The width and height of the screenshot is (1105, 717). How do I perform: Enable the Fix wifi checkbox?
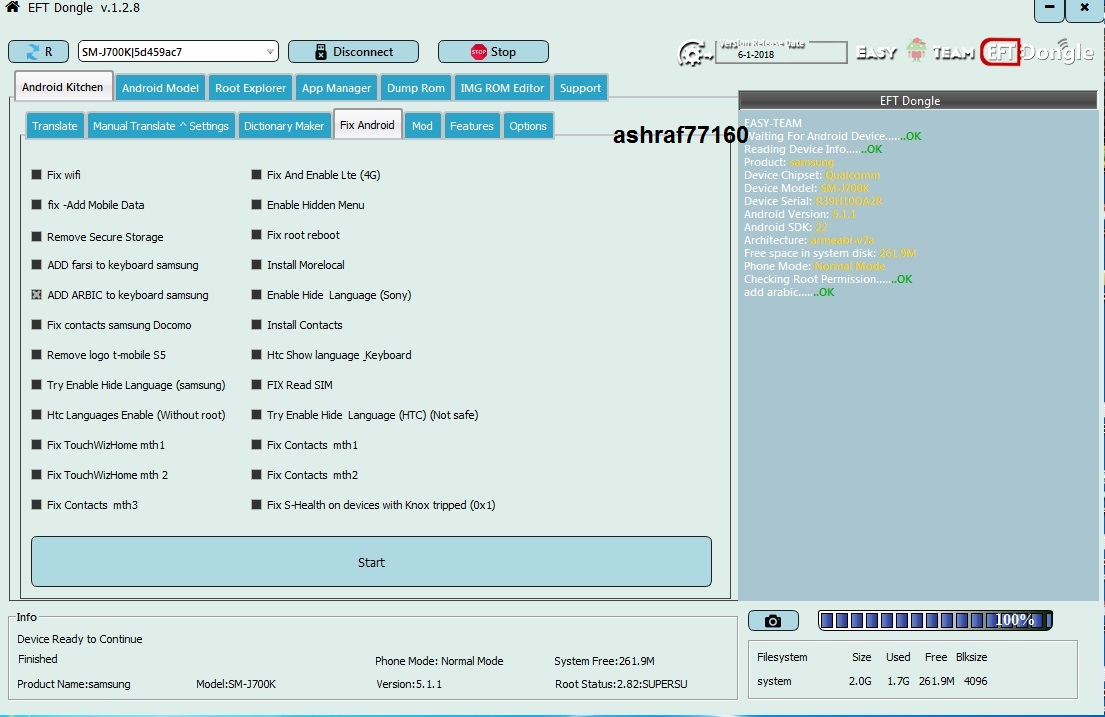[37, 175]
